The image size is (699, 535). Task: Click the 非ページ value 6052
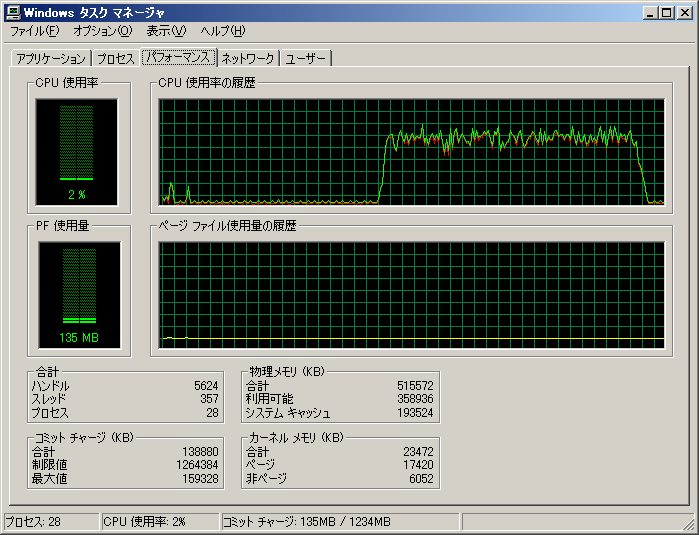pyautogui.click(x=421, y=479)
